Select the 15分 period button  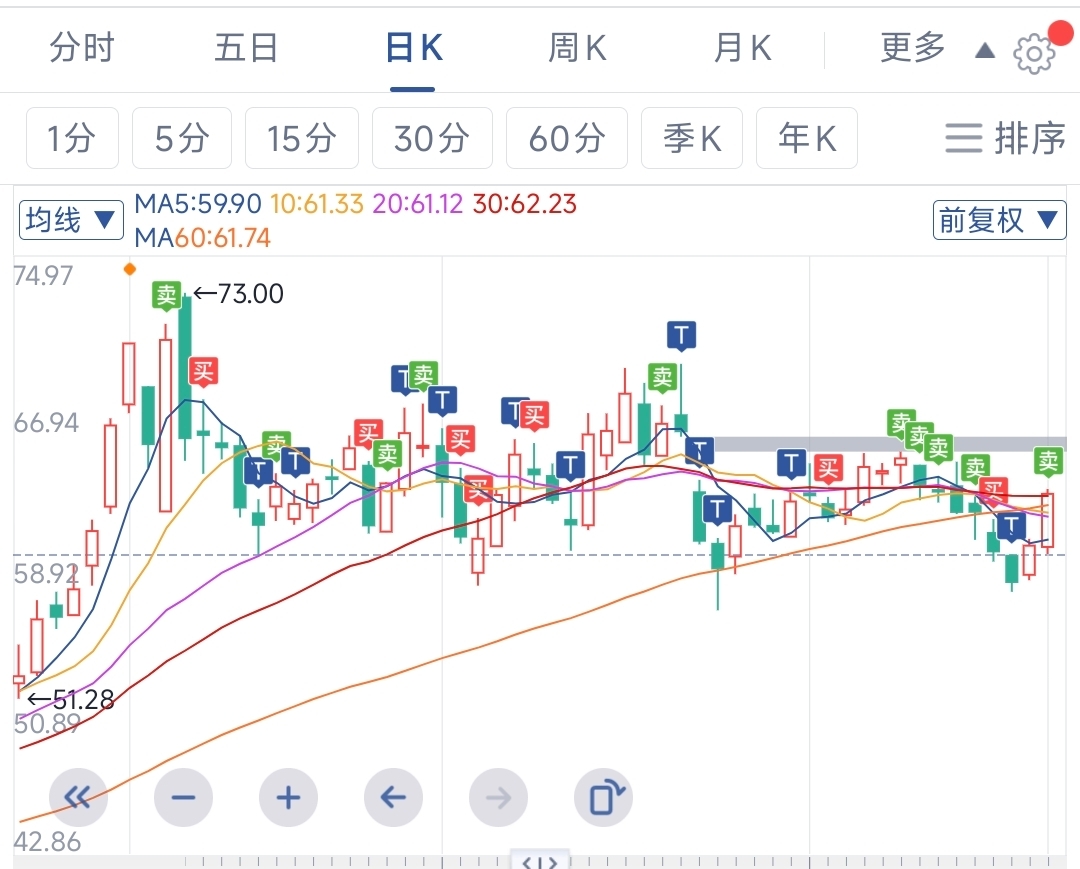302,138
